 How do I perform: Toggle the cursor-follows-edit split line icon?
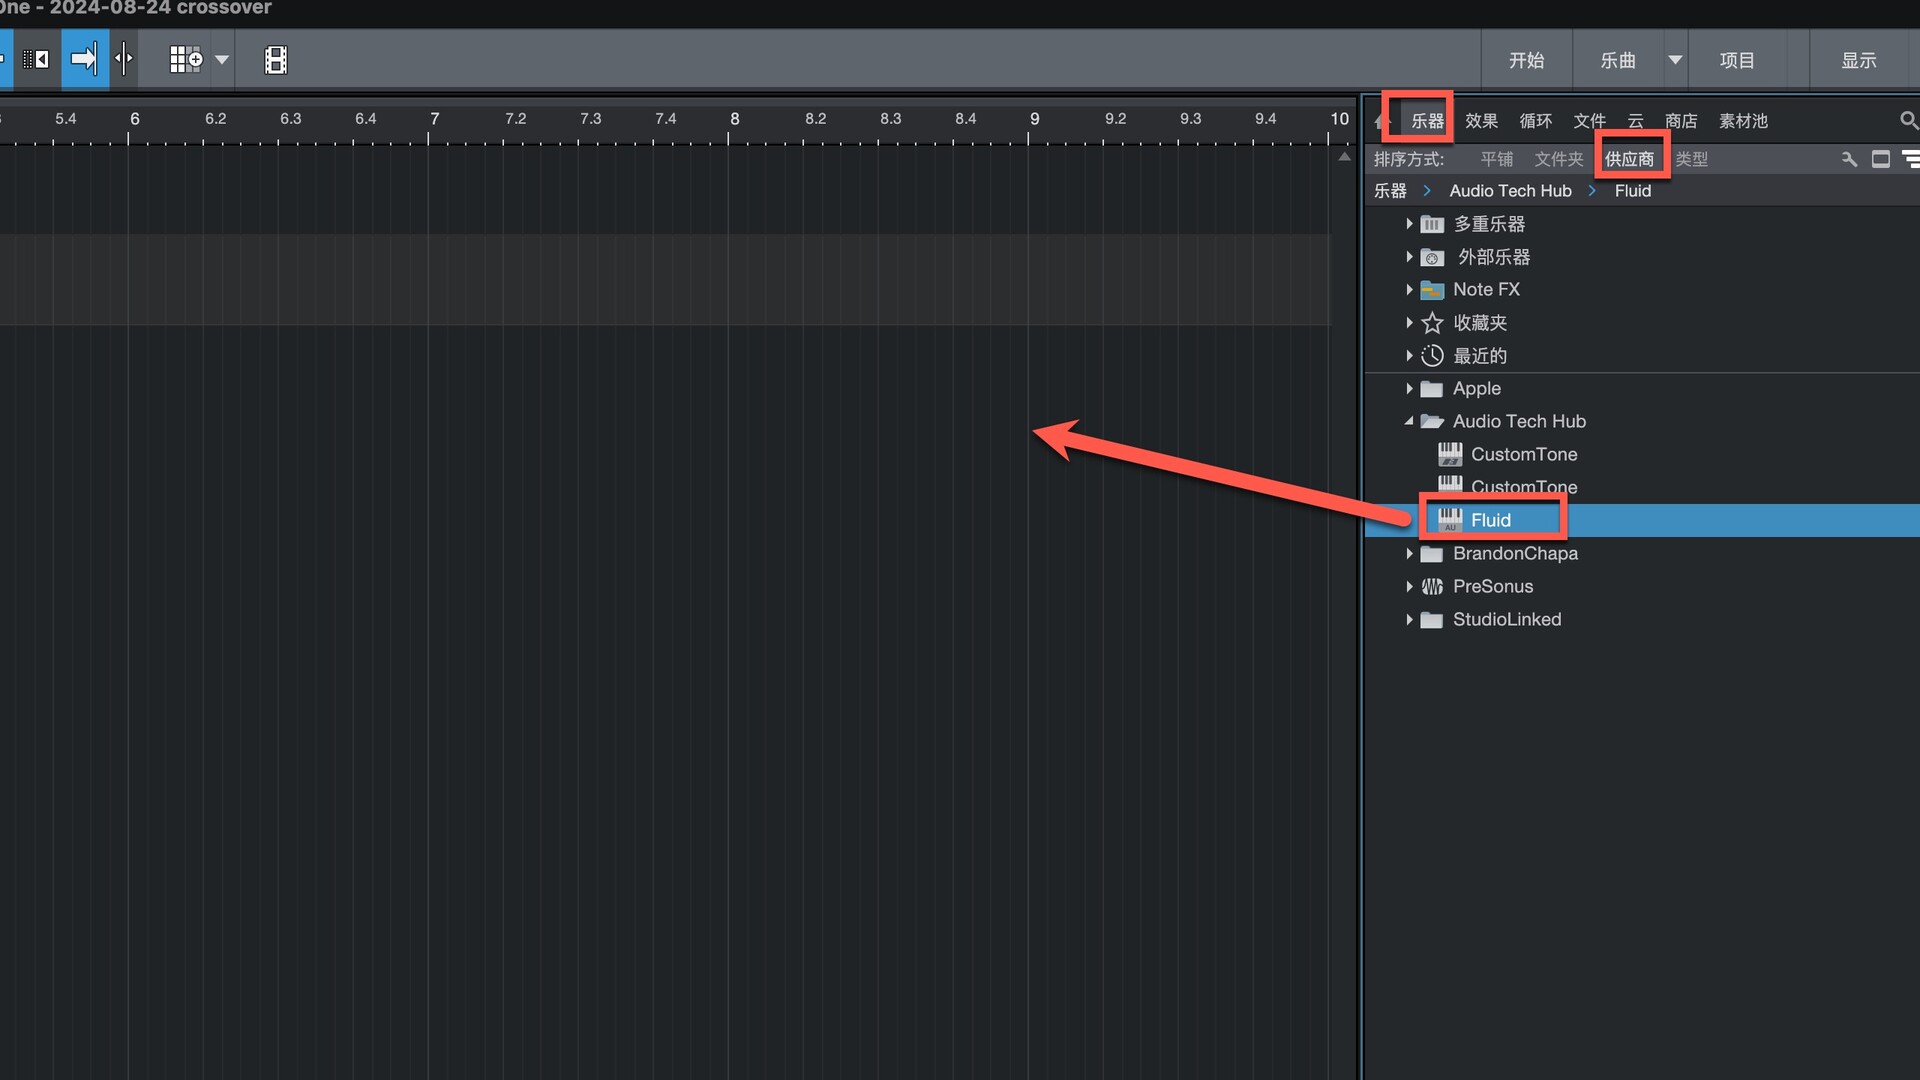pos(124,59)
